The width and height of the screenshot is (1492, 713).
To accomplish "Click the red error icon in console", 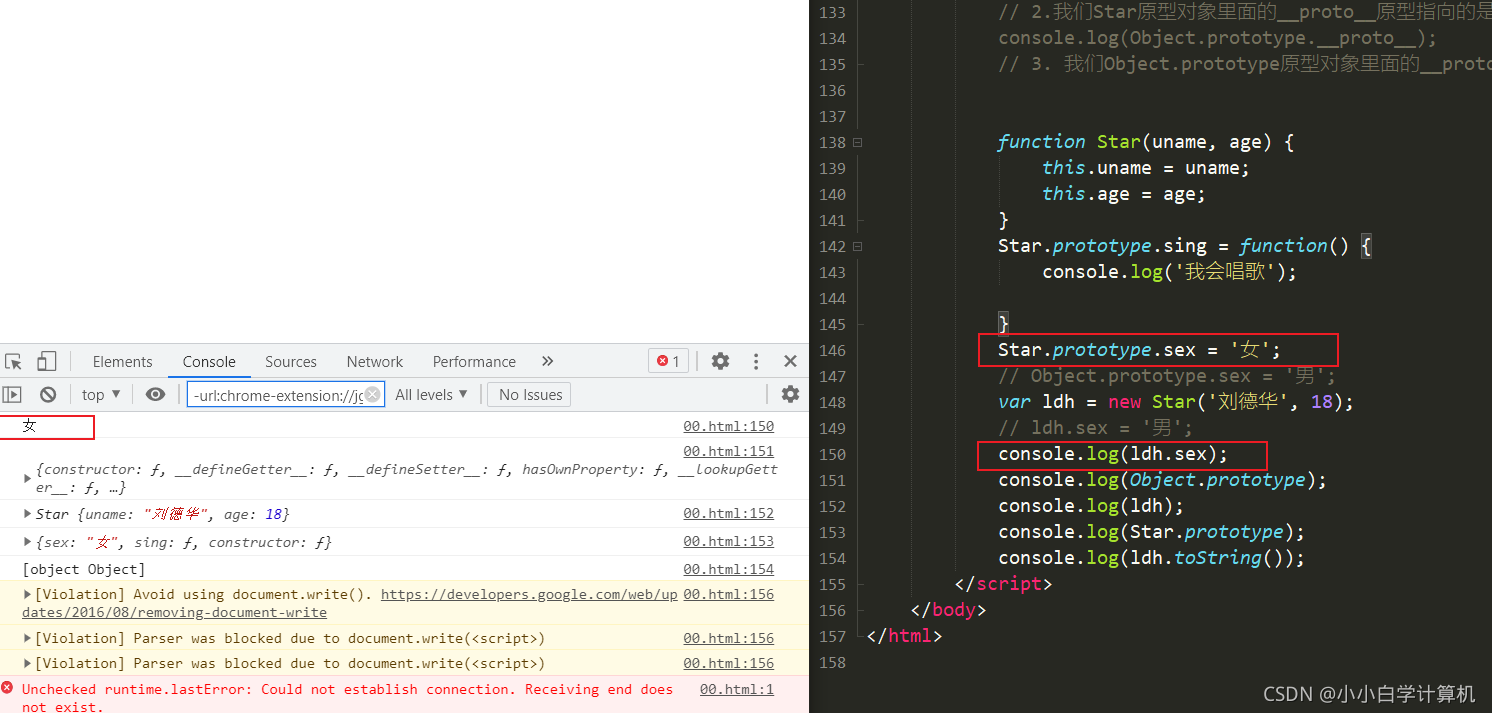I will point(8,688).
